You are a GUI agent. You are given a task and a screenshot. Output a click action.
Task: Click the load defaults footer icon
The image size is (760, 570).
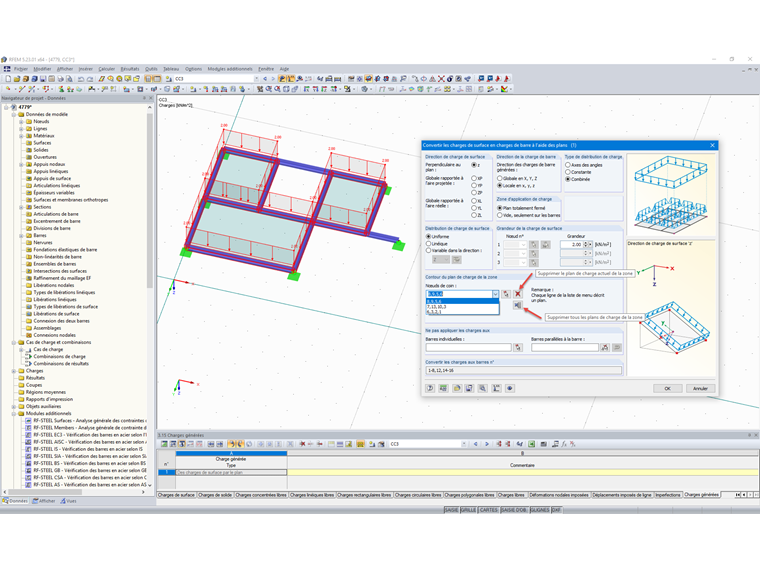pos(457,388)
